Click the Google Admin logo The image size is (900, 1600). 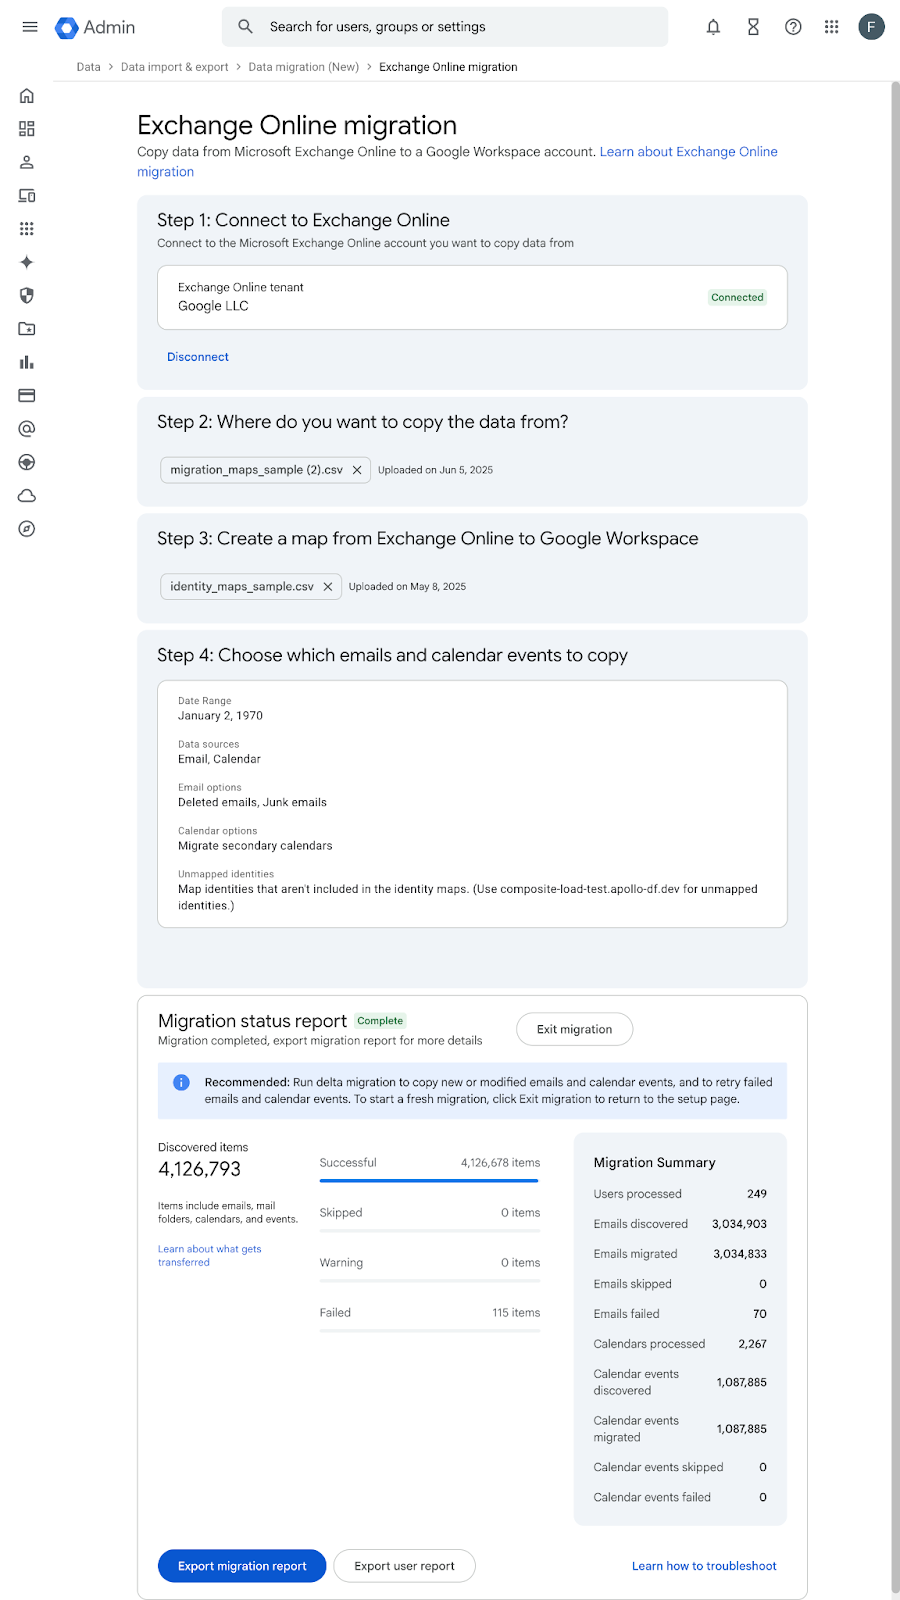point(95,27)
